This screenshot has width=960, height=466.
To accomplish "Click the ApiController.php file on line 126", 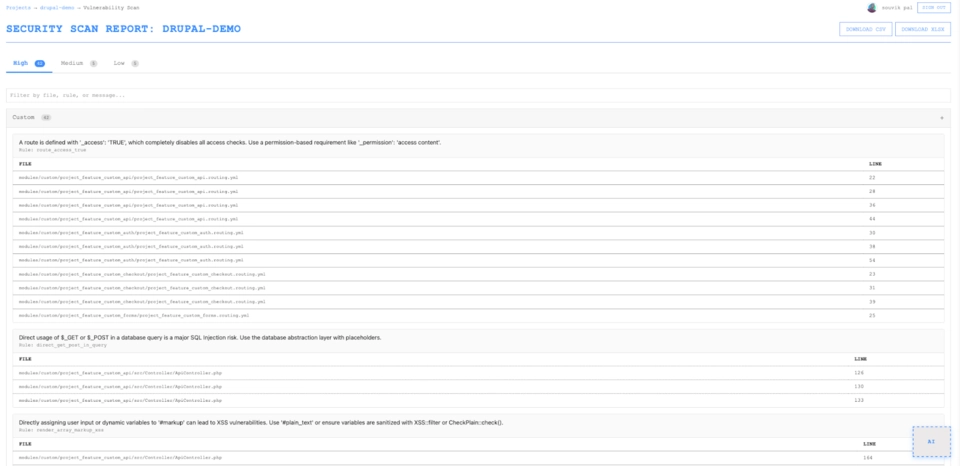I will [x=120, y=372].
